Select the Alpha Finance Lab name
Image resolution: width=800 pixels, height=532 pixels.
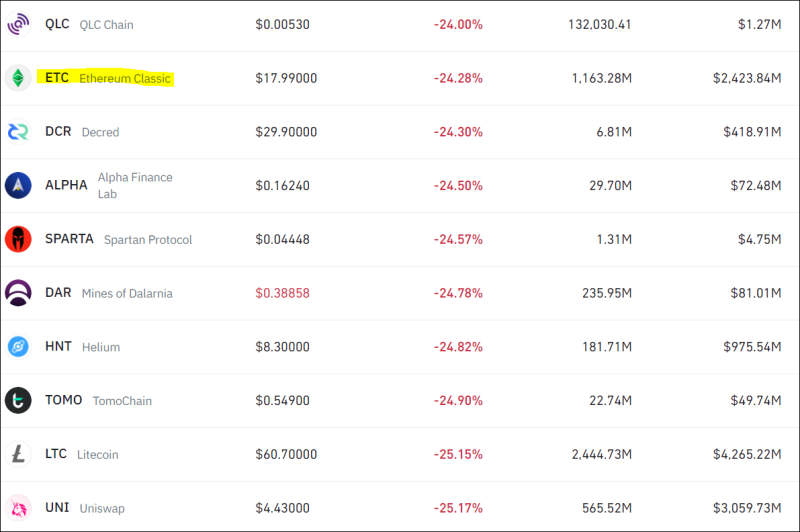click(135, 186)
